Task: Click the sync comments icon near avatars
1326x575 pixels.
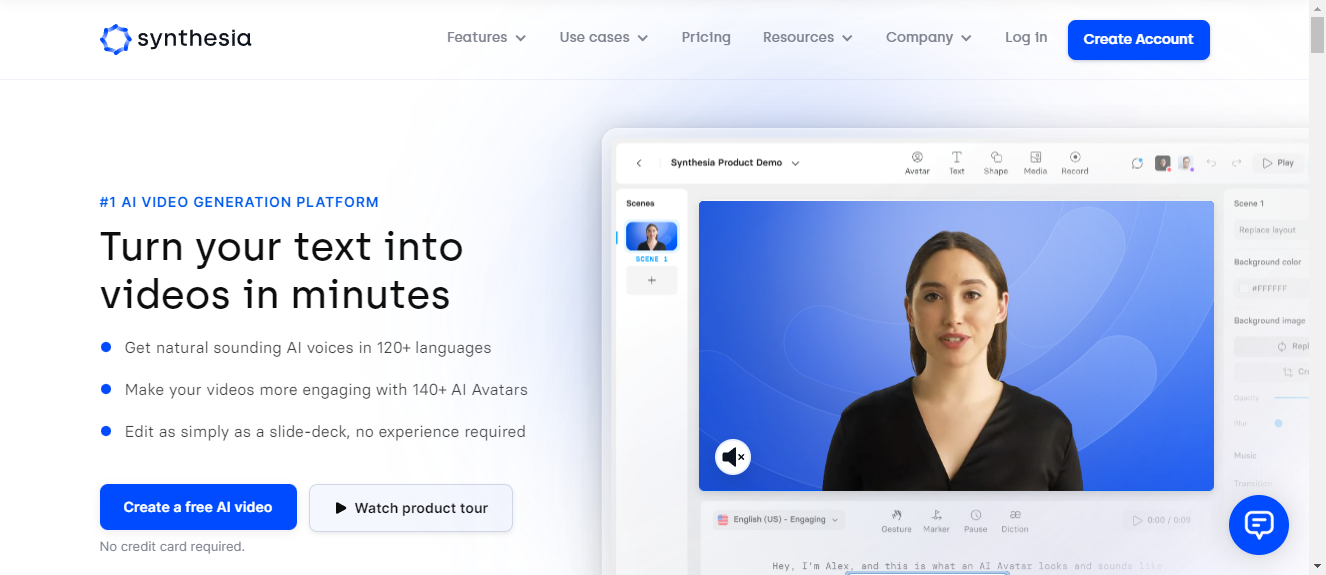Action: click(1137, 163)
